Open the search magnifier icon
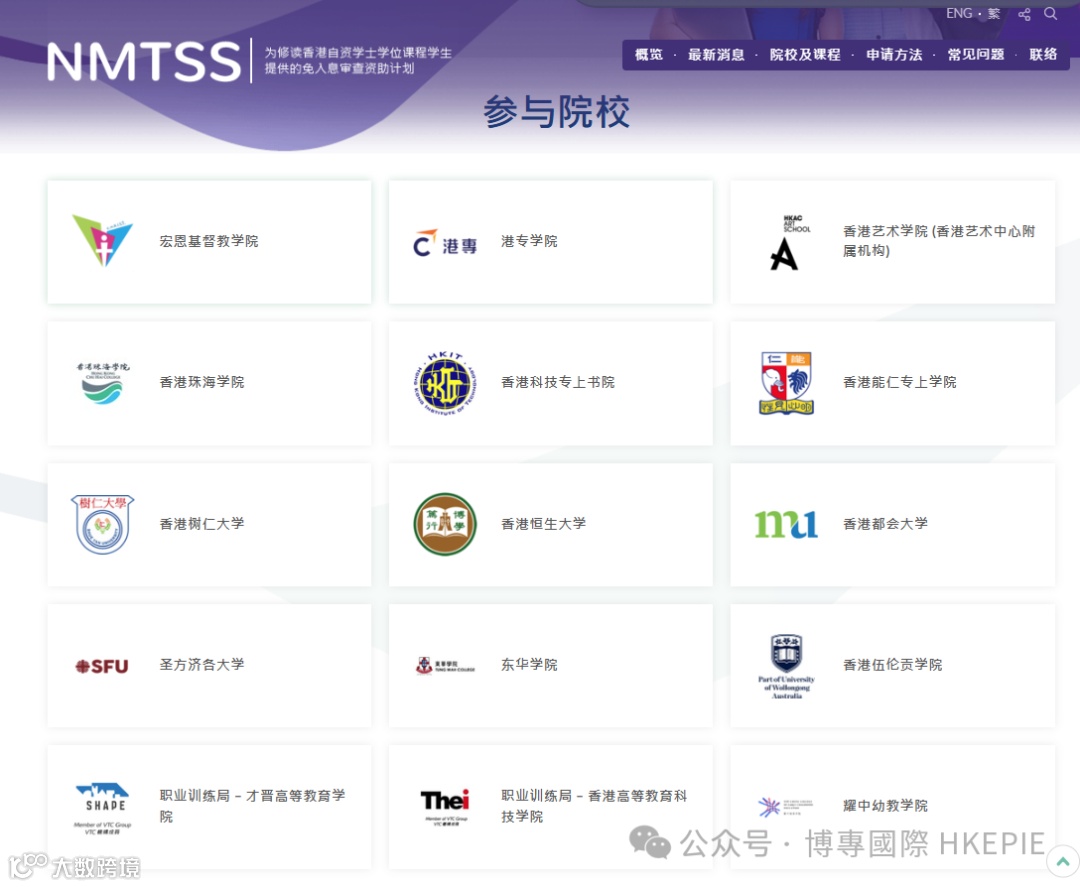 coord(1050,14)
